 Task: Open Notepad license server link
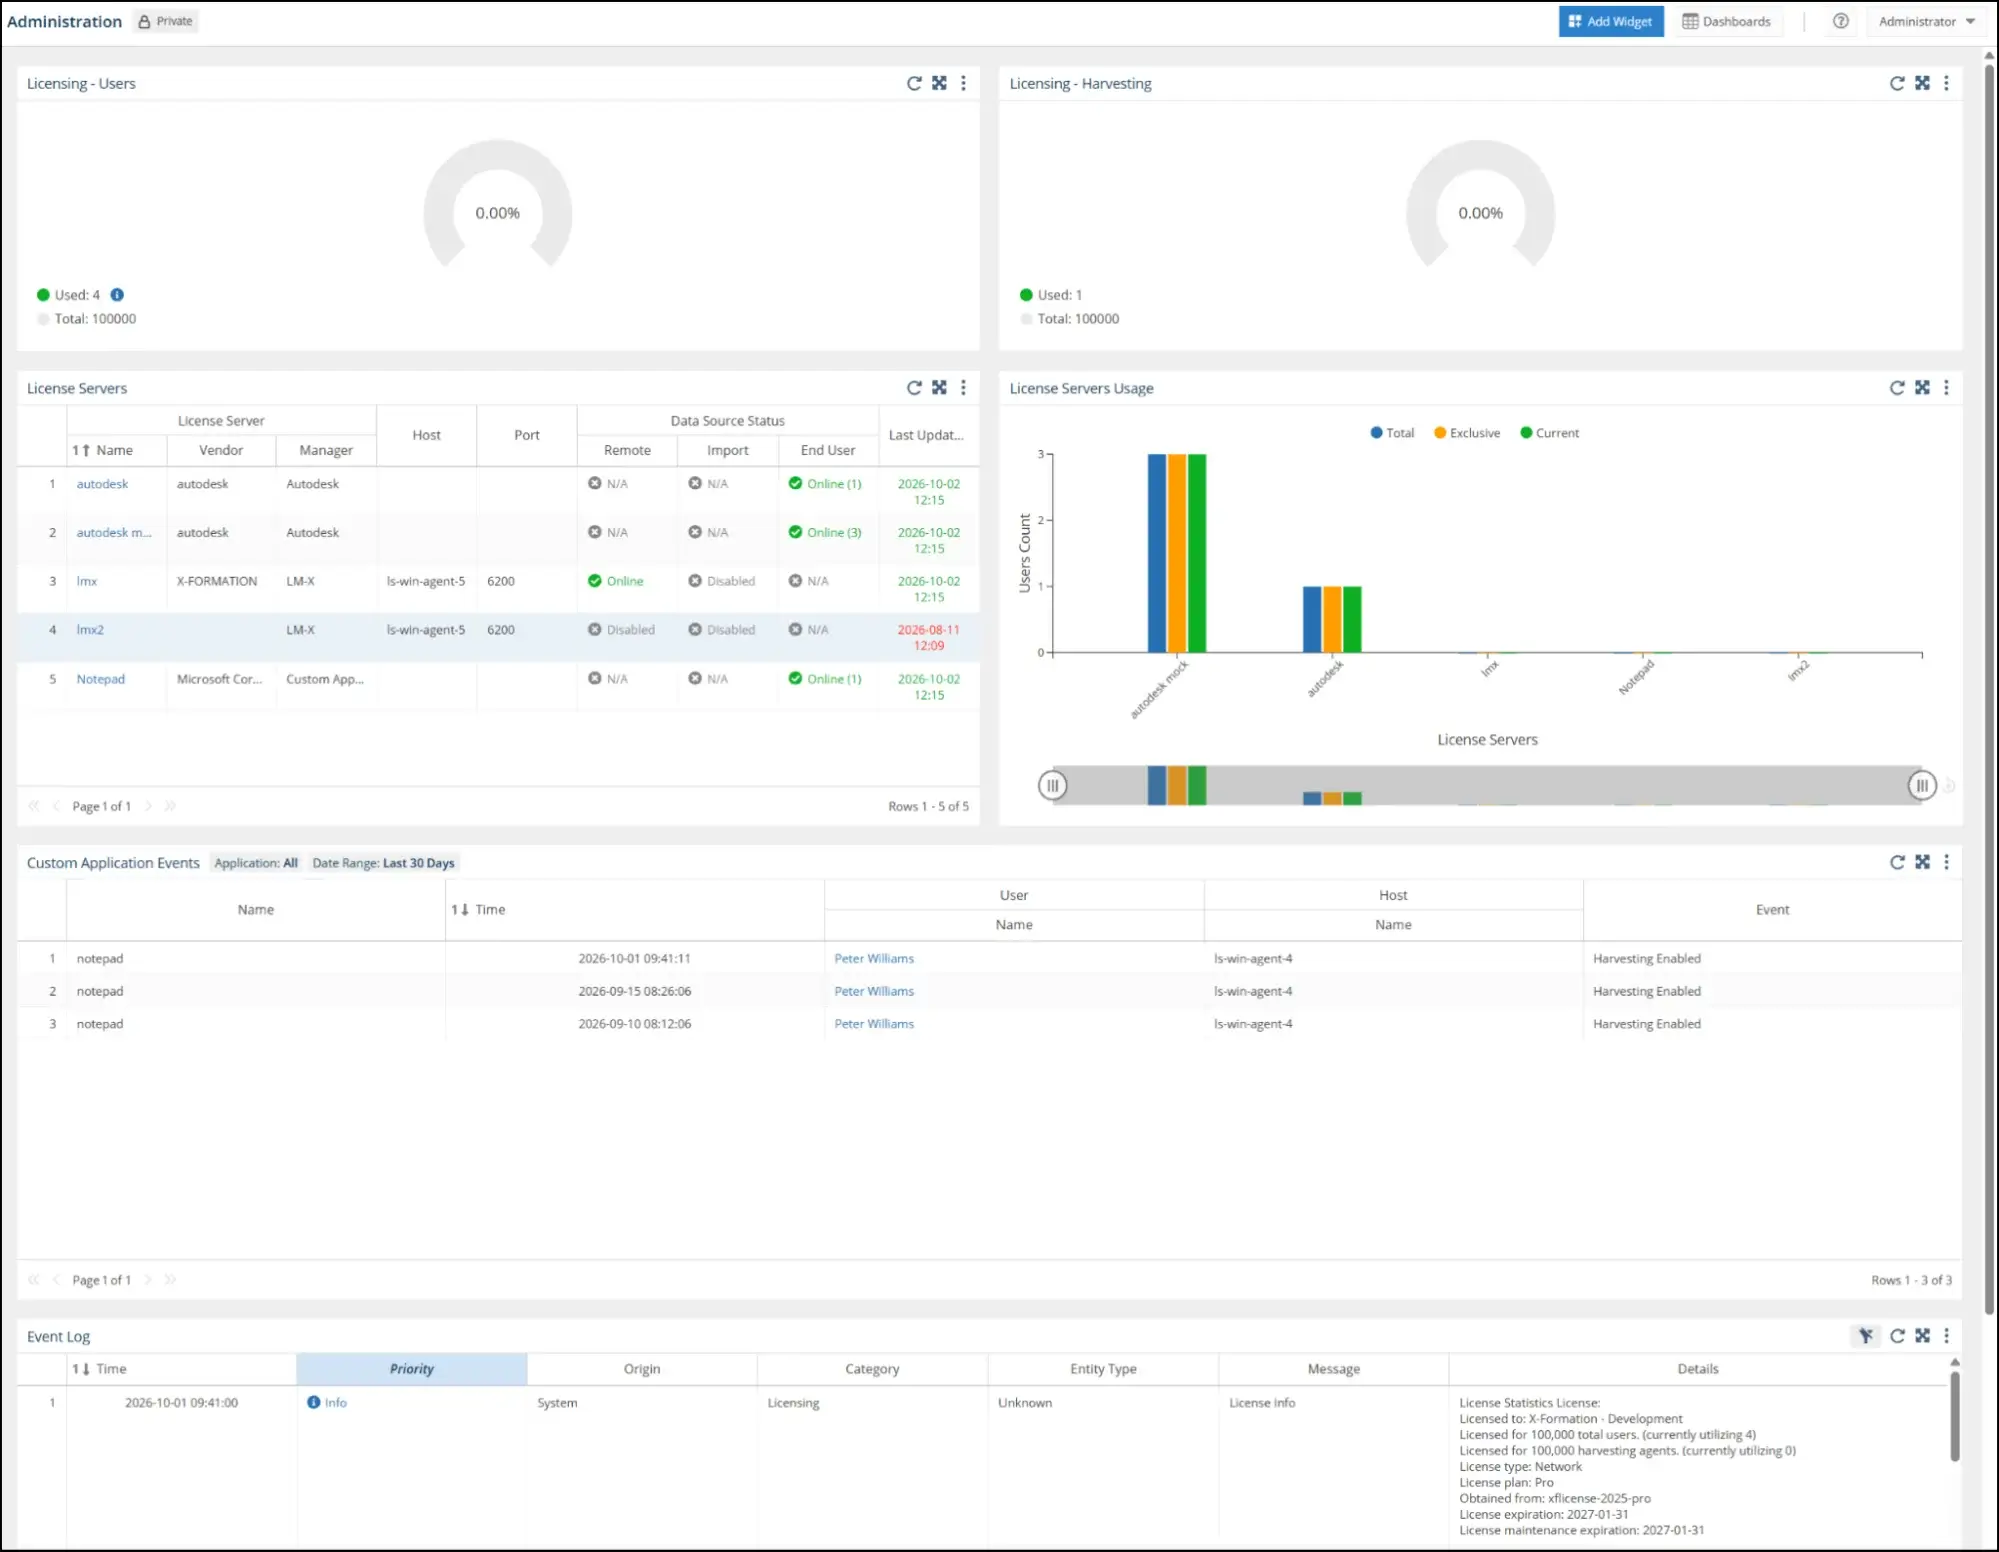coord(100,679)
